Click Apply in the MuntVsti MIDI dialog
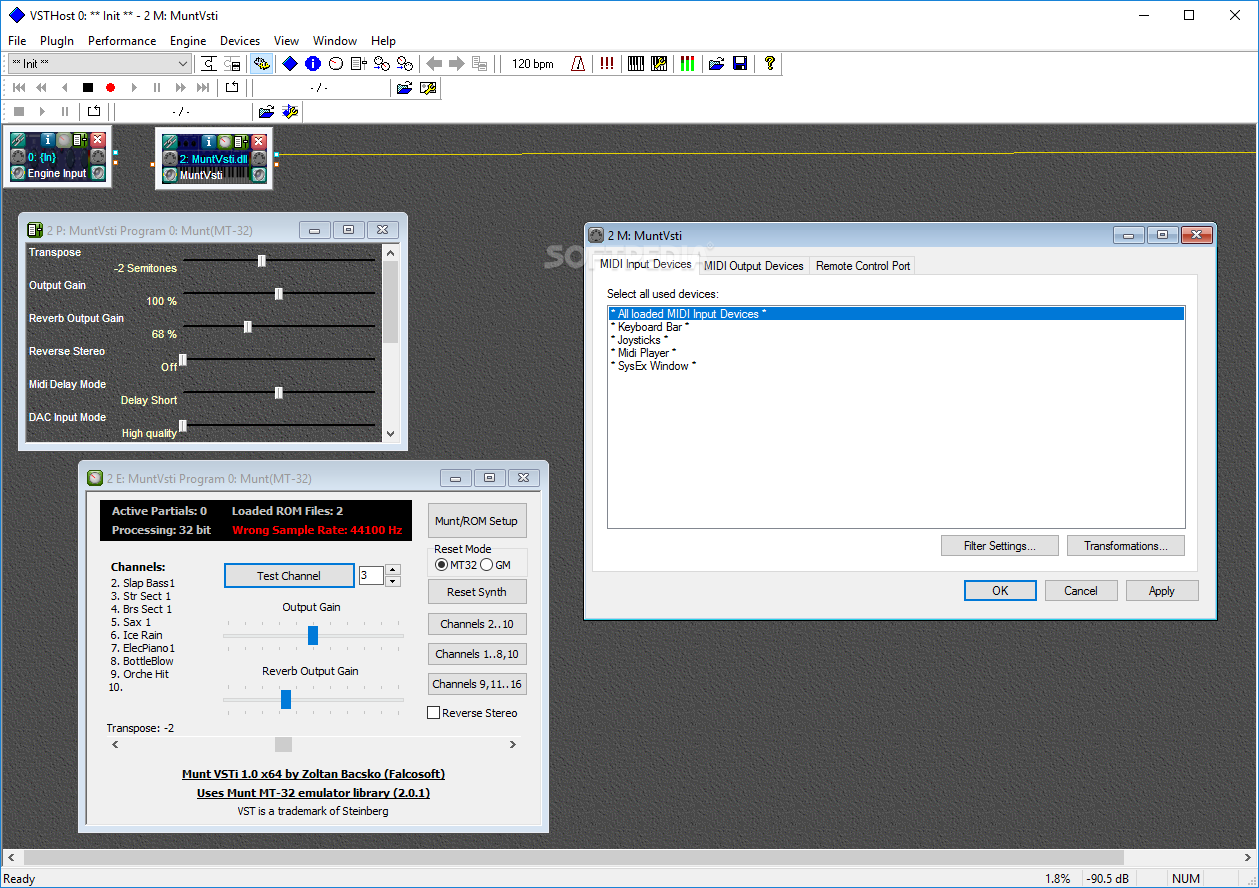 pos(1162,591)
